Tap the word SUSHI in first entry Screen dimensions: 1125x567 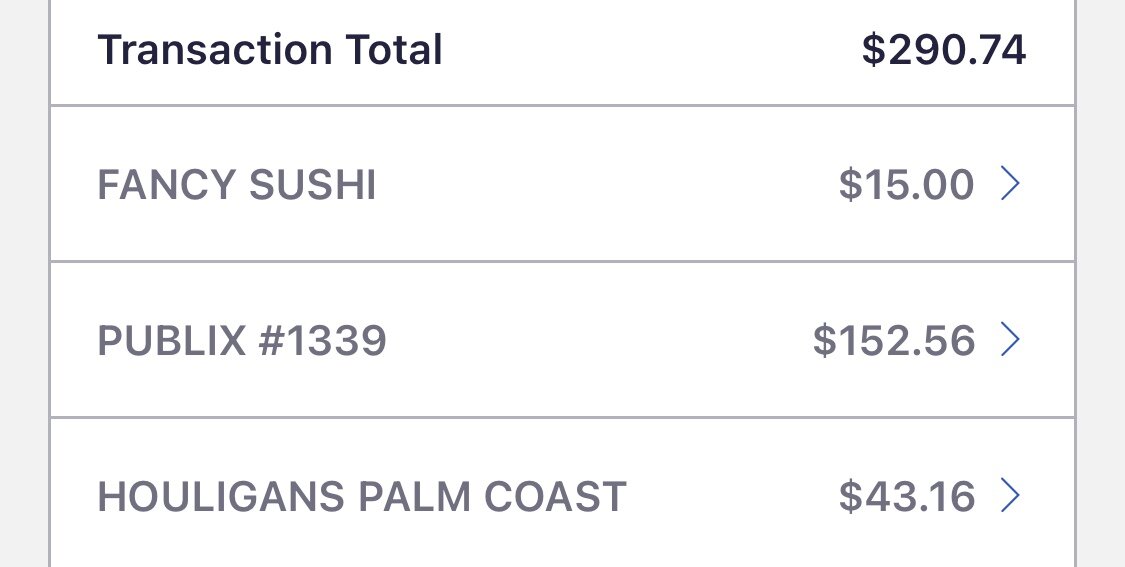313,184
